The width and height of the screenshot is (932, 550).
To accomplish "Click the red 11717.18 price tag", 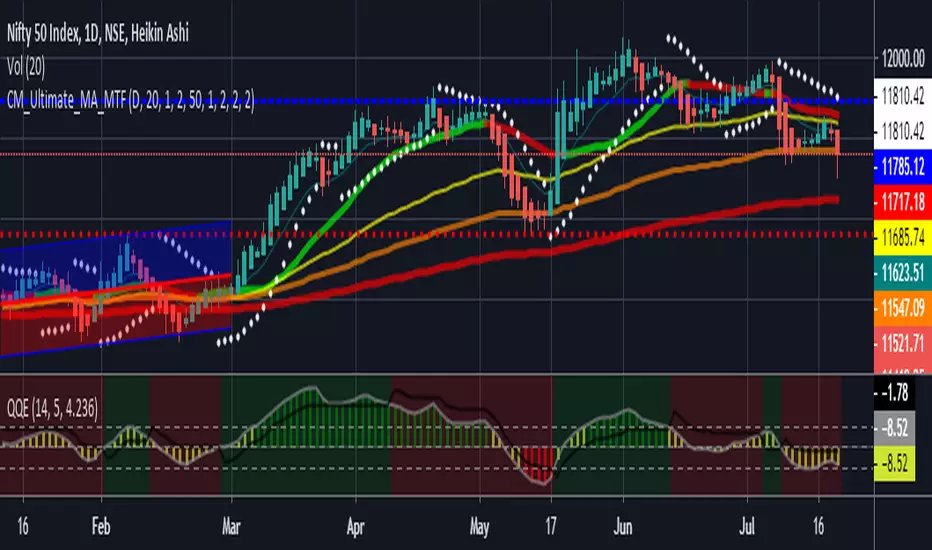I will click(903, 202).
